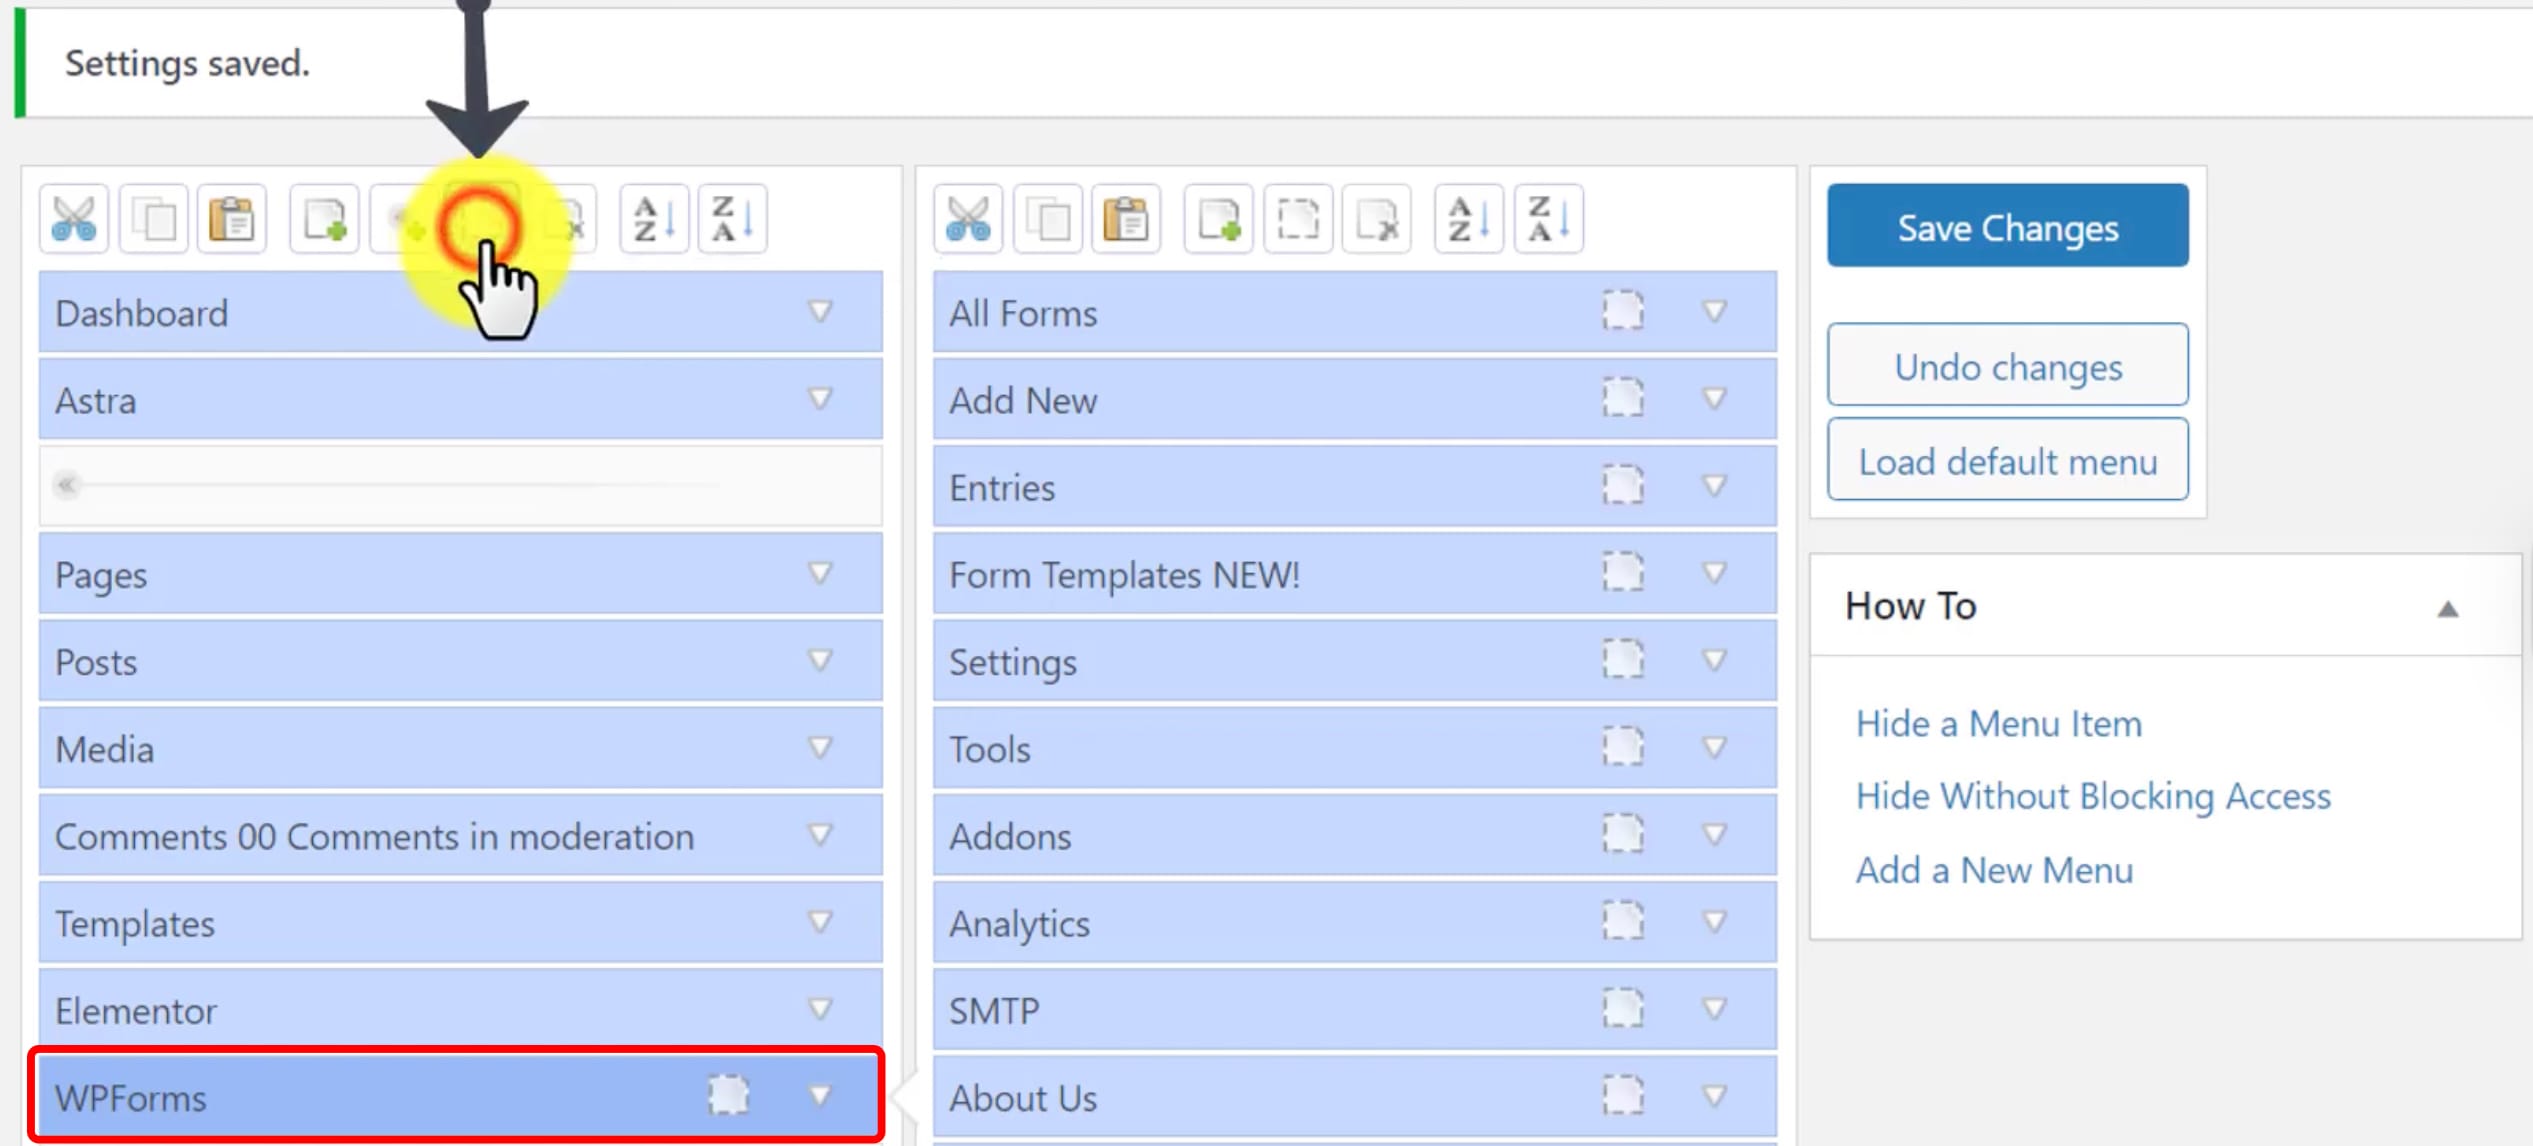
Task: Open the Hide Without Blocking Access guide
Action: click(2092, 795)
